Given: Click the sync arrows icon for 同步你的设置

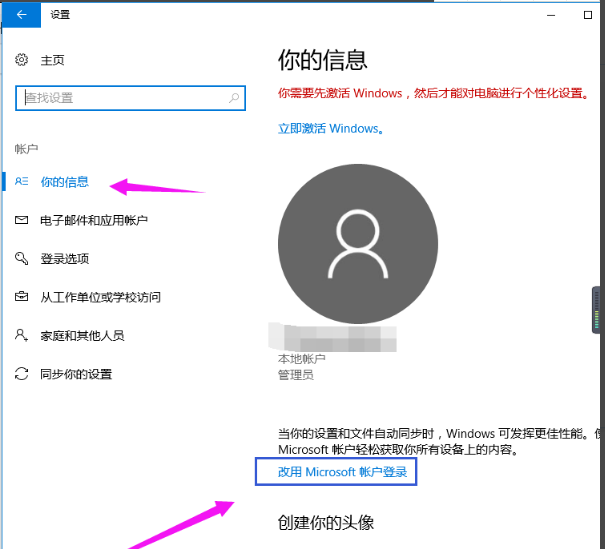Looking at the screenshot, I should click(x=22, y=374).
